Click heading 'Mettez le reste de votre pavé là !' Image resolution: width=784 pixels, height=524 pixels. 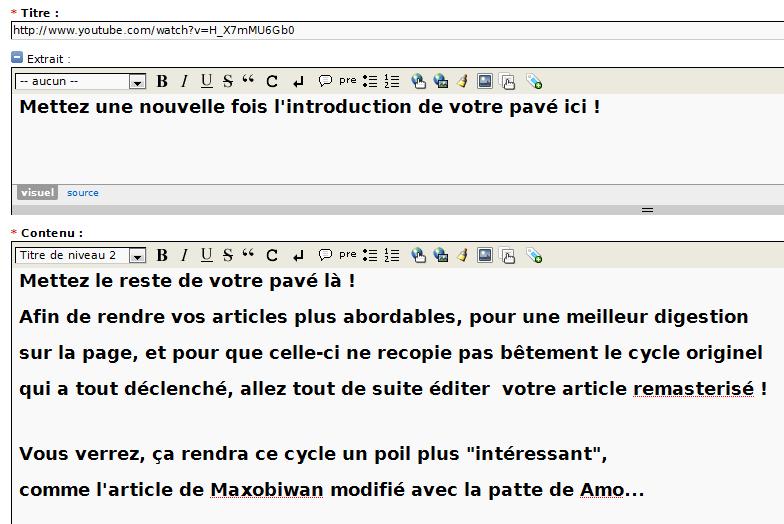[x=187, y=280]
